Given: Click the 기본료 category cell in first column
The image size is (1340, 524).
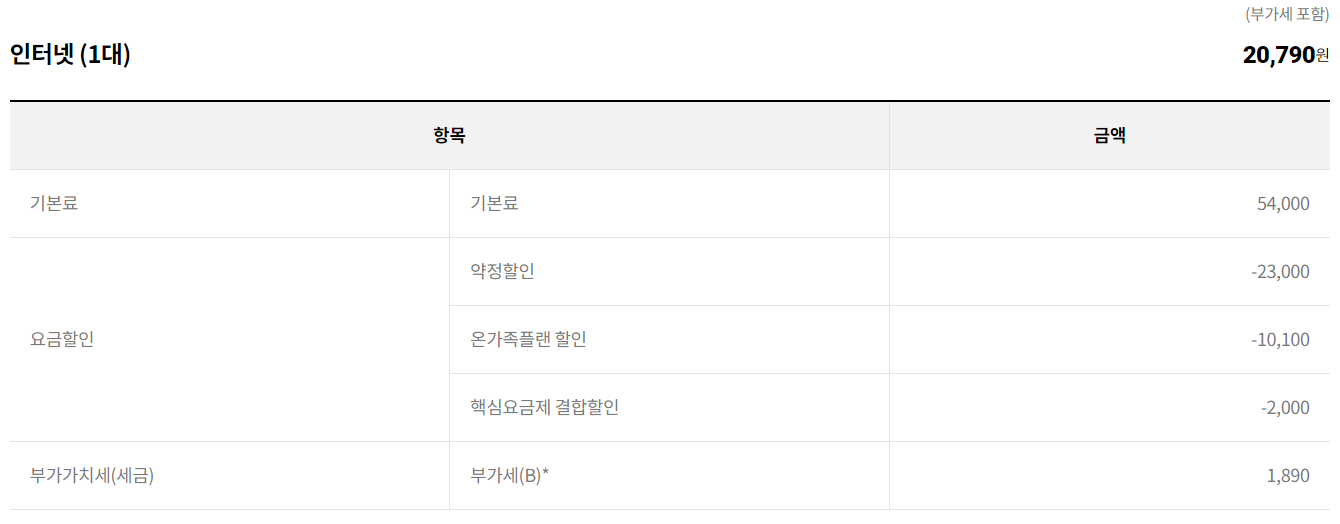Looking at the screenshot, I should (54, 204).
